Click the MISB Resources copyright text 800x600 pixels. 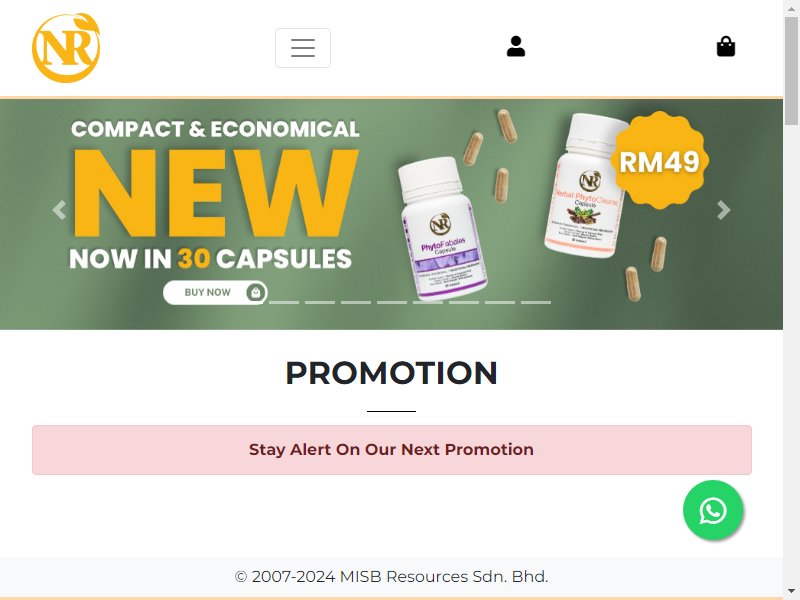[x=391, y=577]
